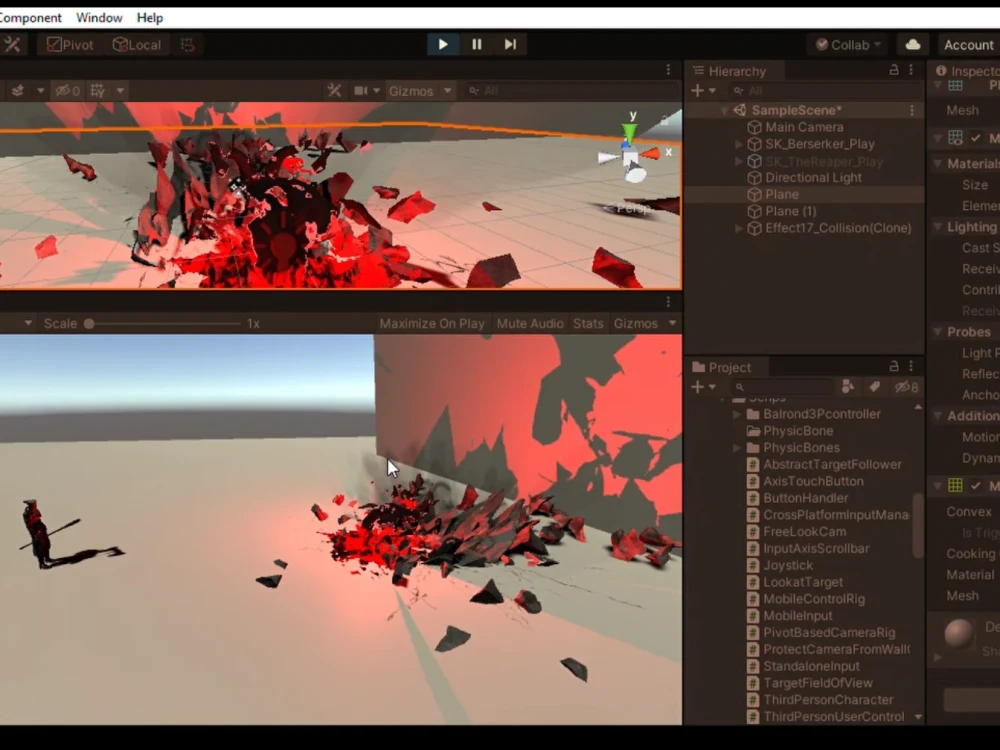Expand Balrond3Pcontroller folder

click(737, 414)
